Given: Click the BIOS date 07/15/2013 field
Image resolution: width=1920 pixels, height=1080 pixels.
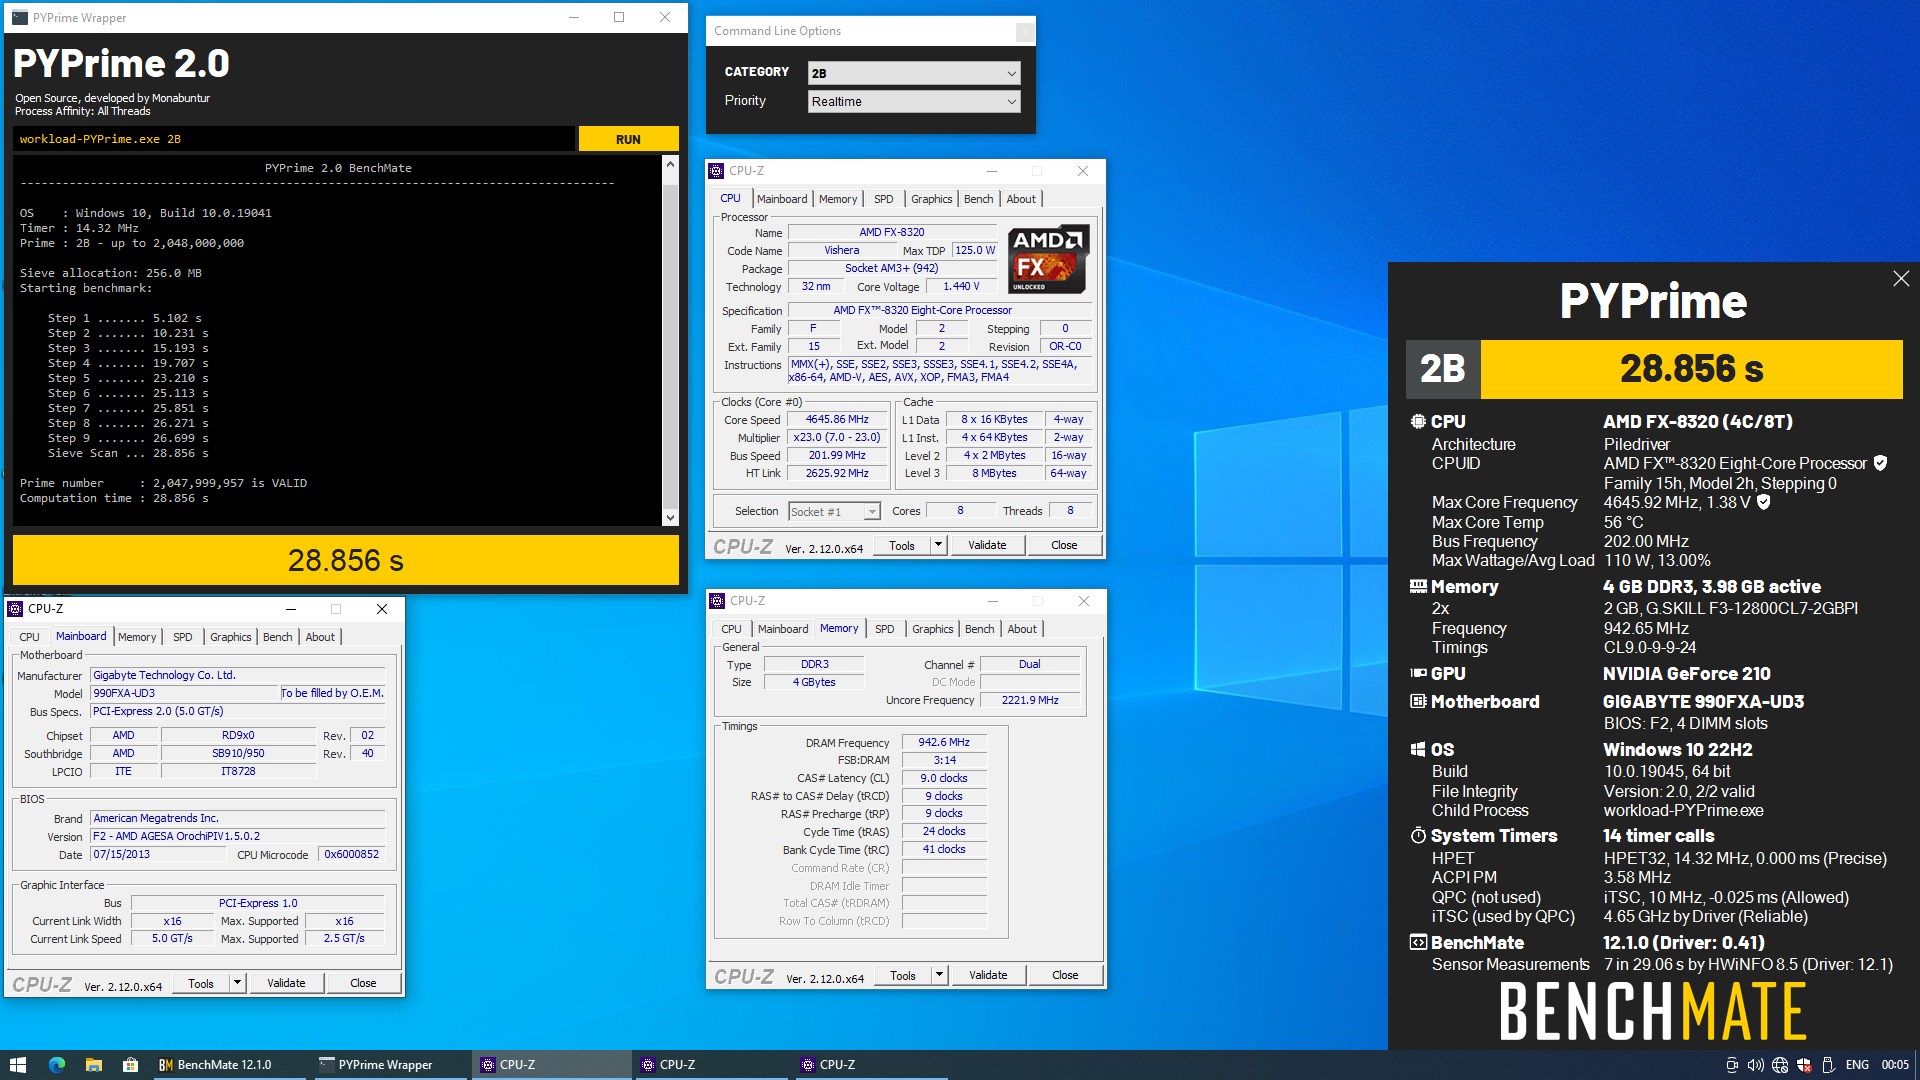Looking at the screenshot, I should point(158,855).
